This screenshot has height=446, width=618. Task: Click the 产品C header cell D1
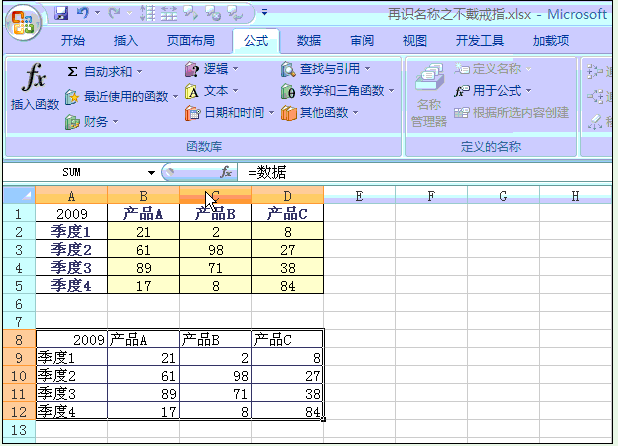[x=287, y=214]
